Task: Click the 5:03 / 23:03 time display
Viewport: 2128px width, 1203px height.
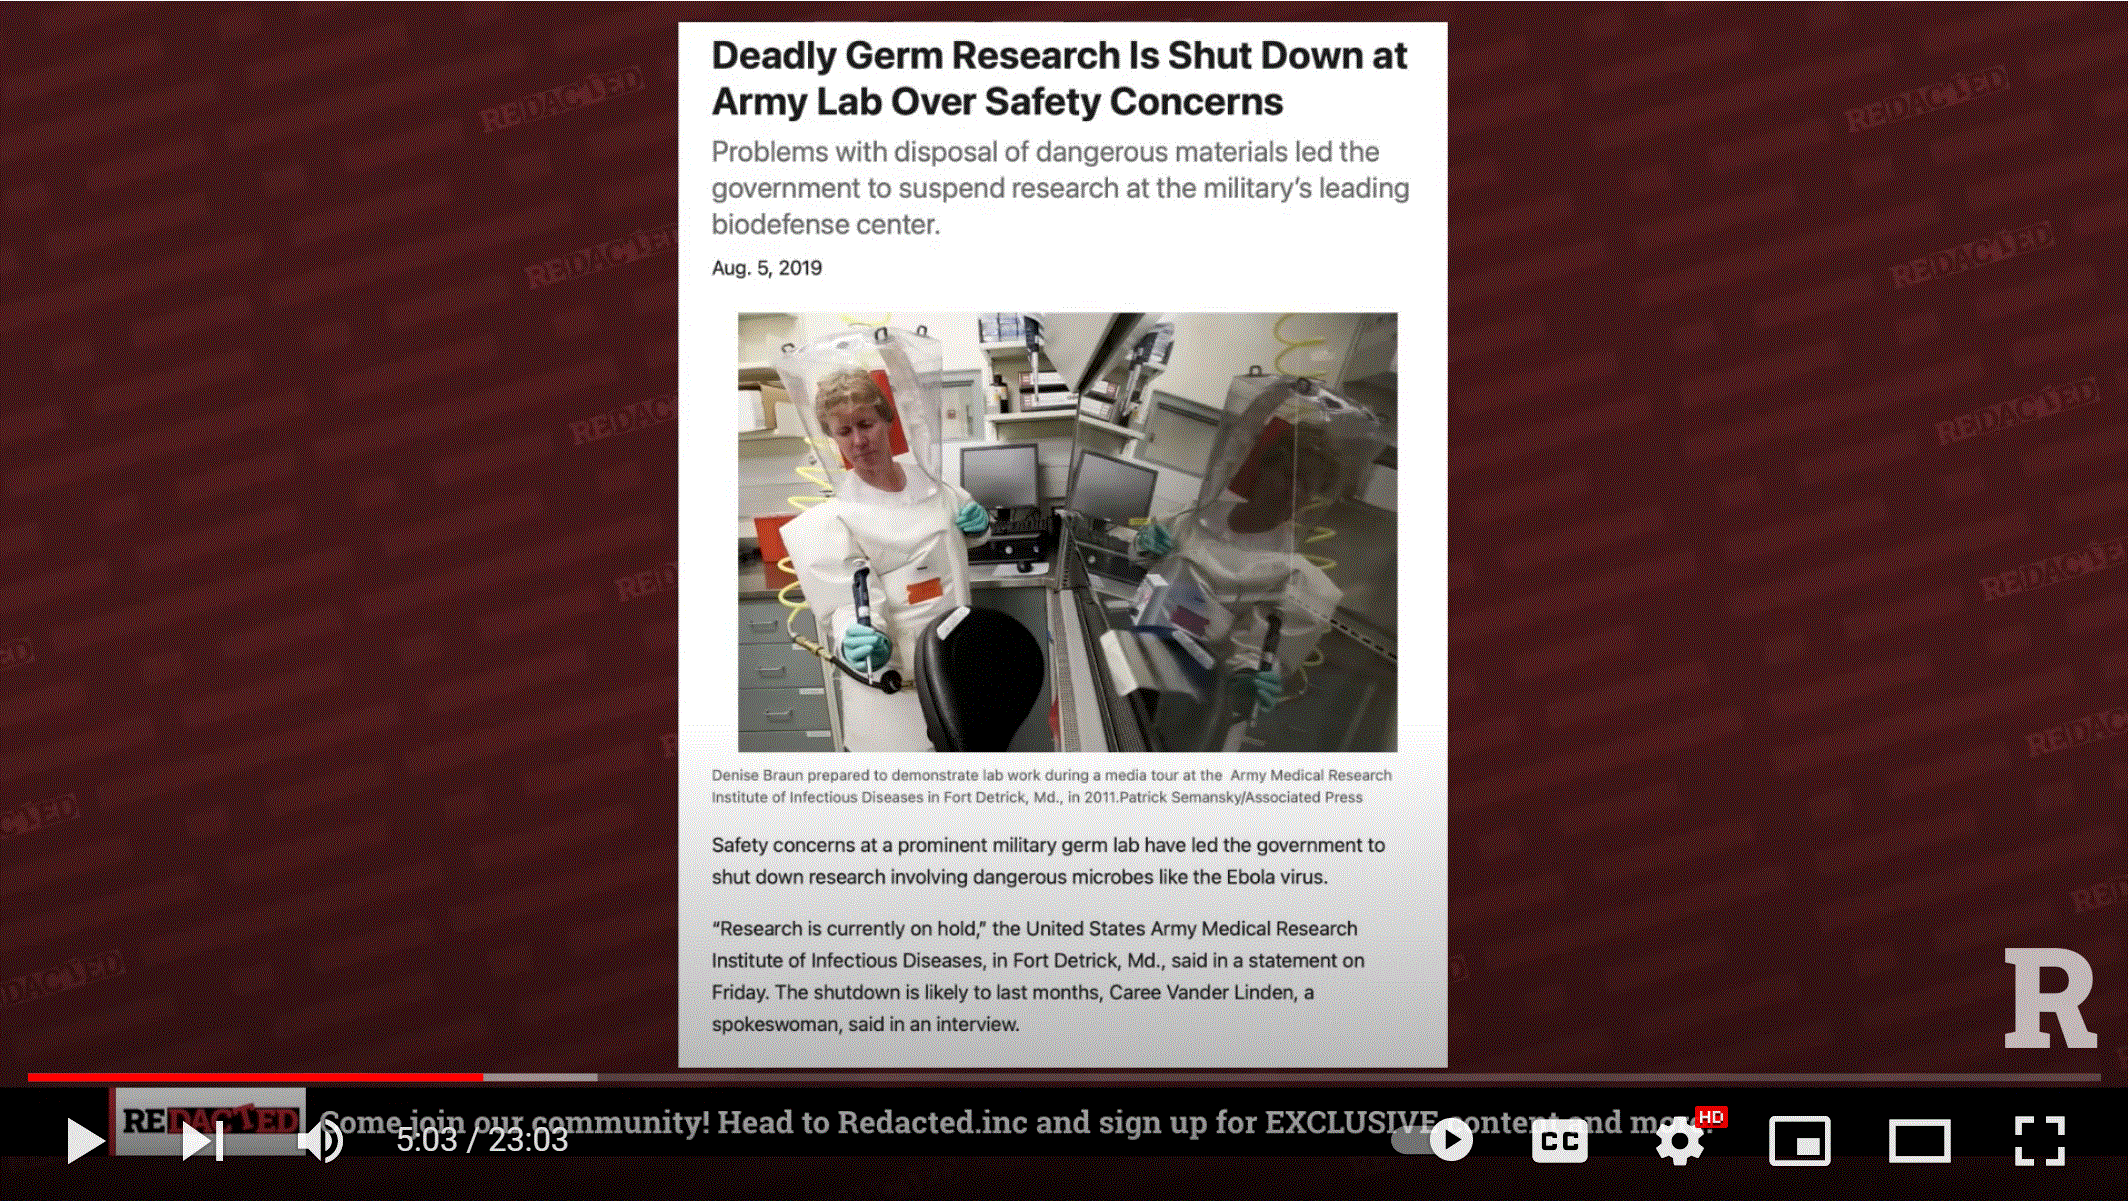Action: click(x=482, y=1140)
